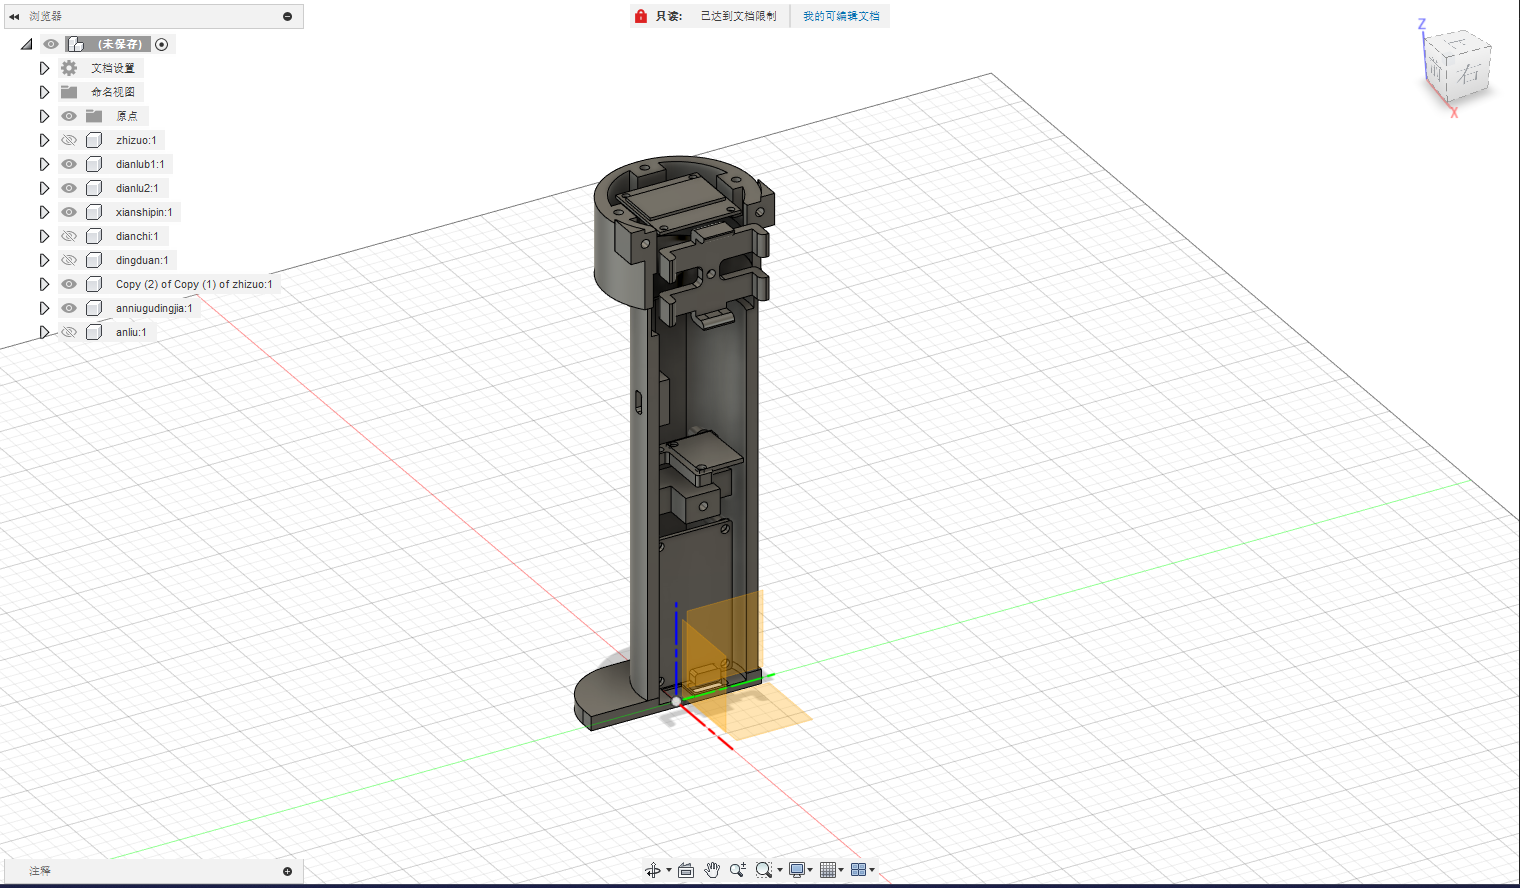Click the gear icon beside 文档设置
This screenshot has width=1520, height=888.
pos(69,68)
